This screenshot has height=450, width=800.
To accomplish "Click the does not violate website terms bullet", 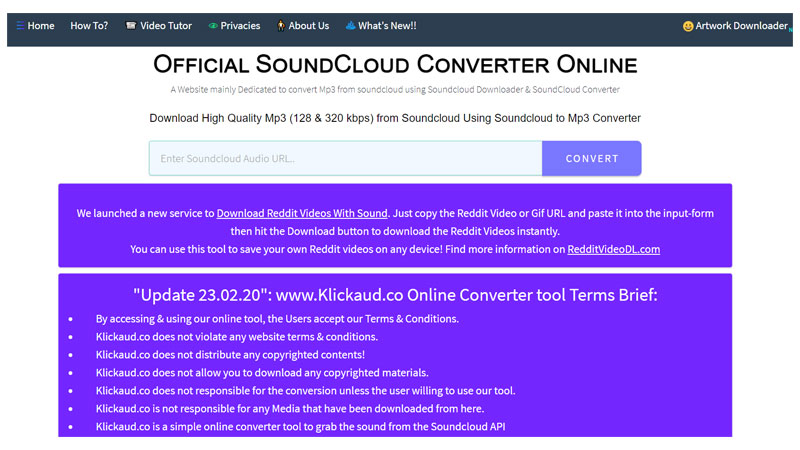I will point(237,337).
